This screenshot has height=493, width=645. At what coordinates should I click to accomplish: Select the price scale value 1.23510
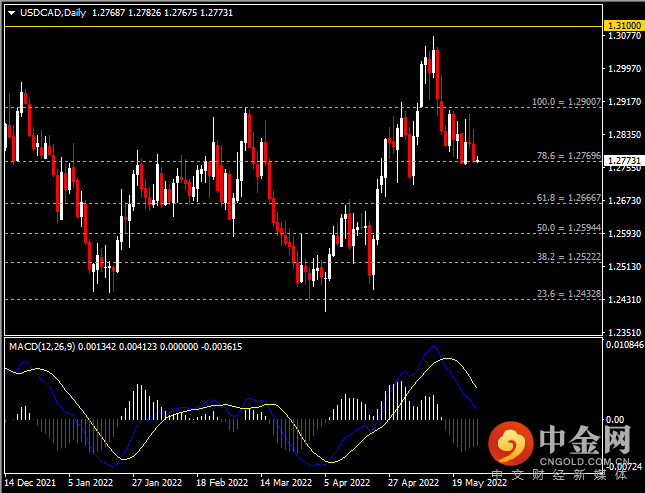(x=624, y=333)
